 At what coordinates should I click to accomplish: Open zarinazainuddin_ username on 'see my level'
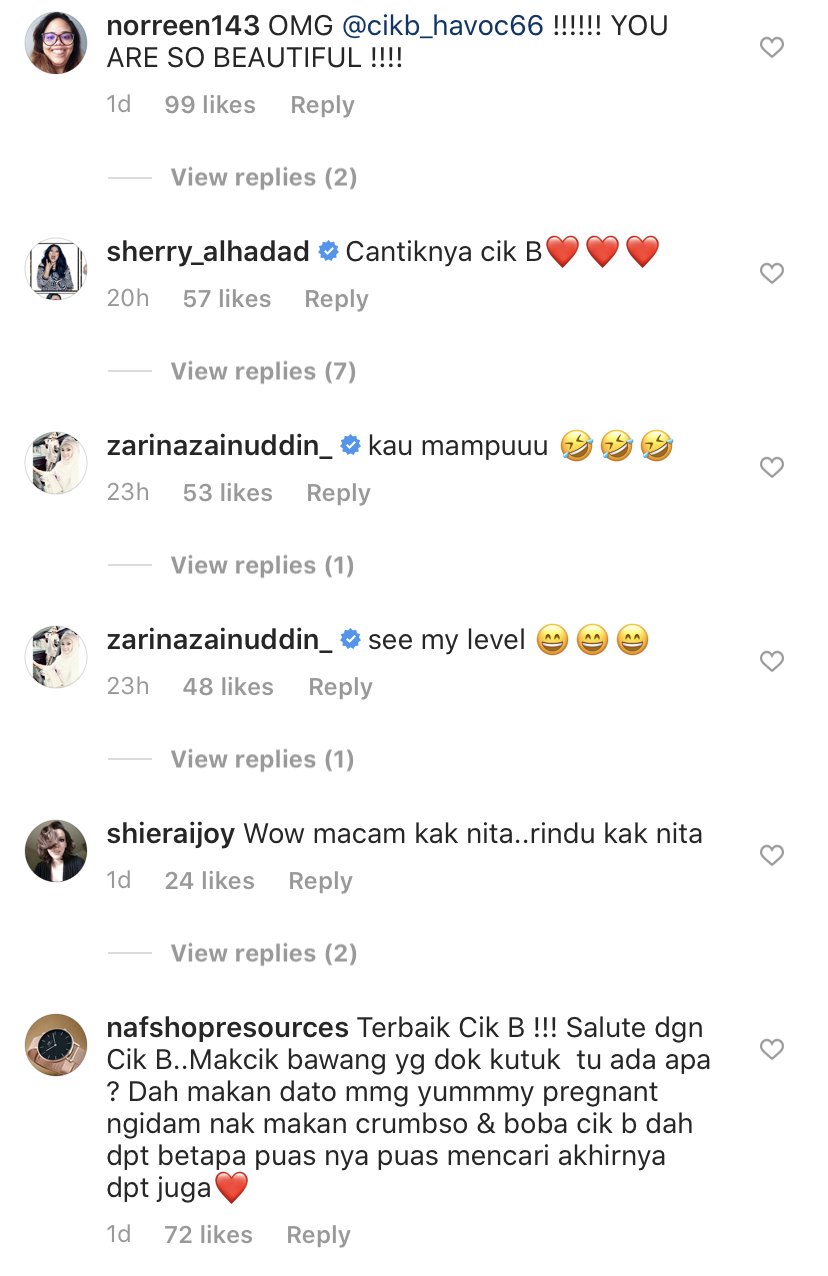tap(219, 640)
